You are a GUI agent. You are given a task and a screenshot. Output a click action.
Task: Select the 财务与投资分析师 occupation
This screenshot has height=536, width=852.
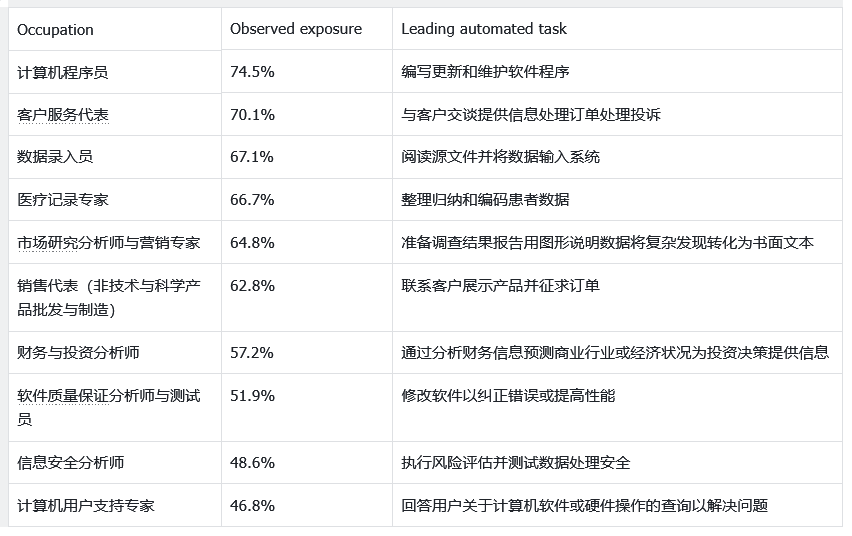pos(78,353)
